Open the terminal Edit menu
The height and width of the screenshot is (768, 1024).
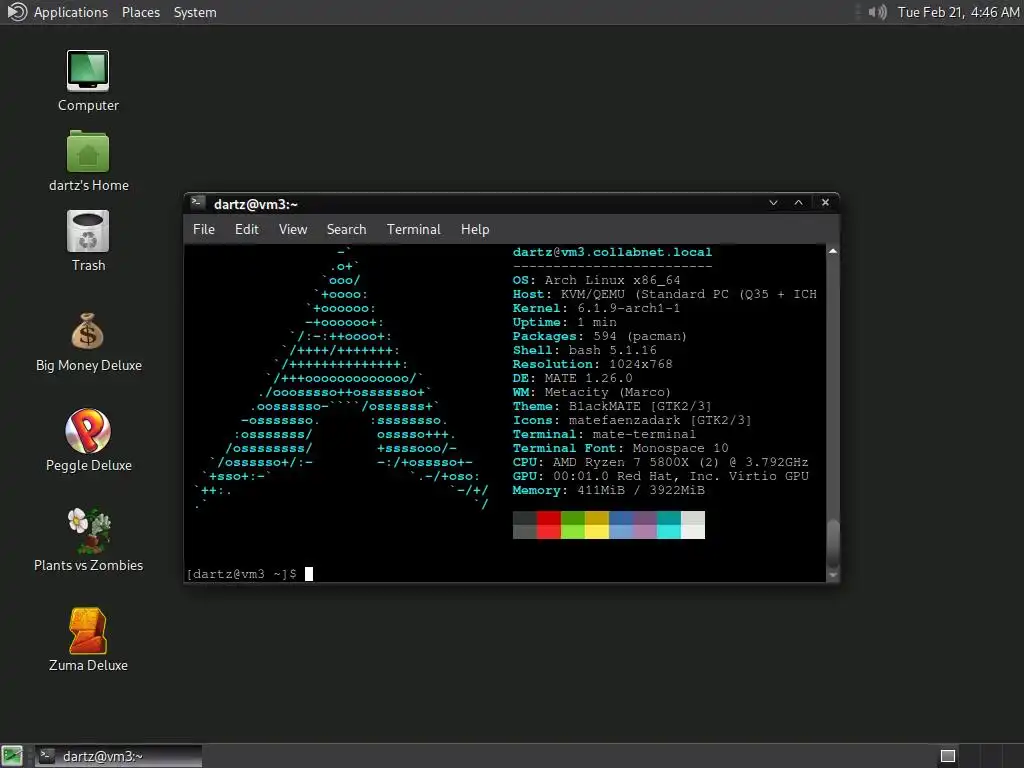tap(247, 229)
